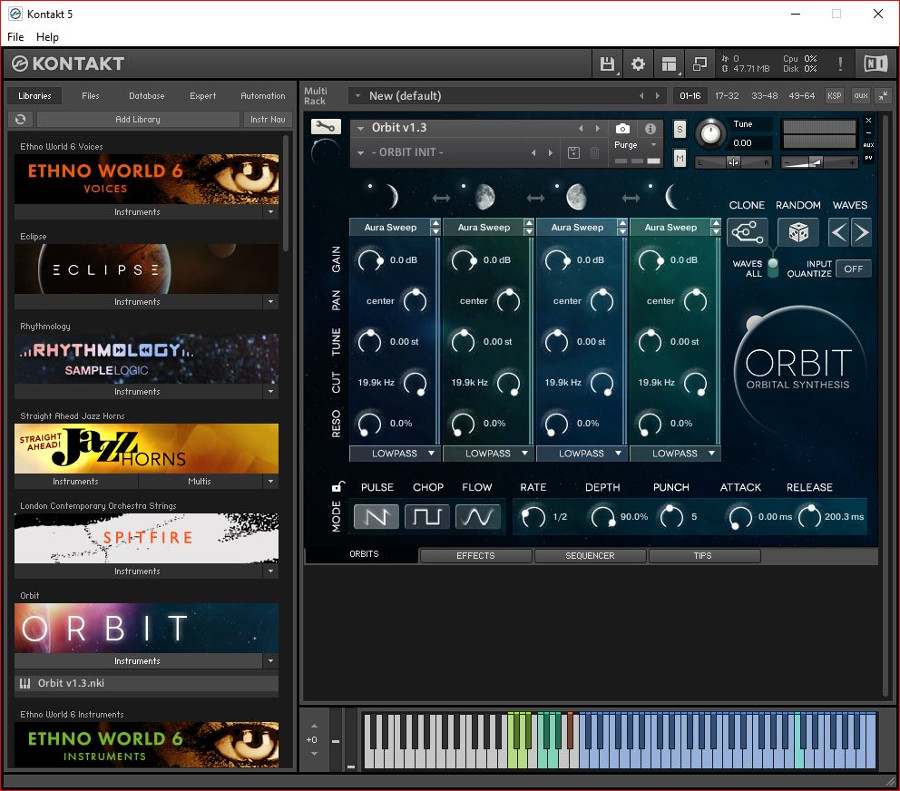The height and width of the screenshot is (791, 900).
Task: Toggle the Waves All switch
Action: coord(773,267)
